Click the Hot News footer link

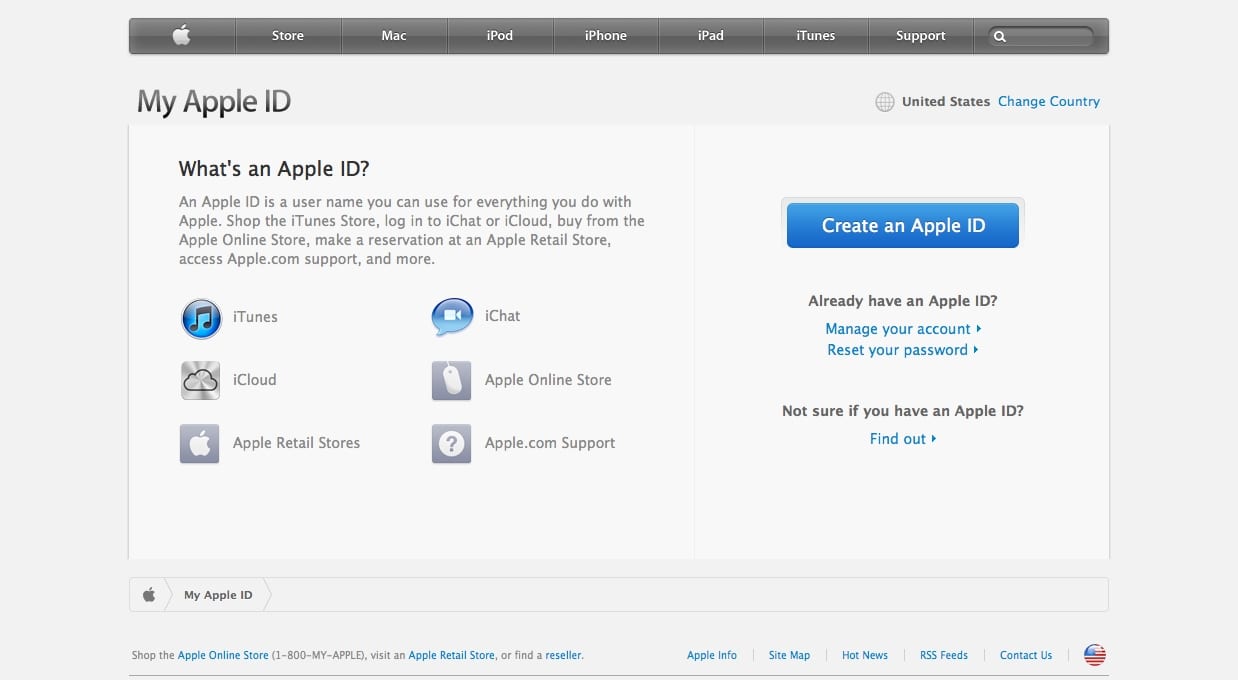point(865,656)
